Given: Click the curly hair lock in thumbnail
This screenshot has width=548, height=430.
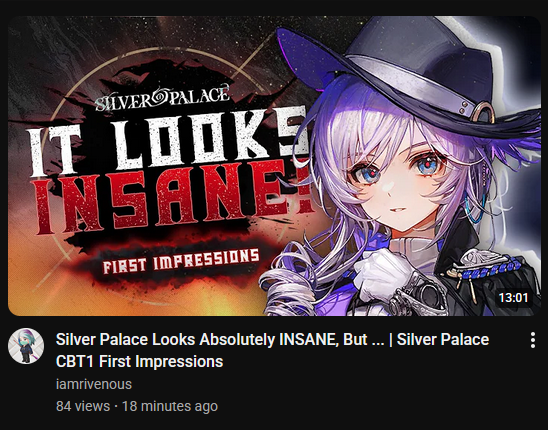Looking at the screenshot, I should click(x=287, y=285).
